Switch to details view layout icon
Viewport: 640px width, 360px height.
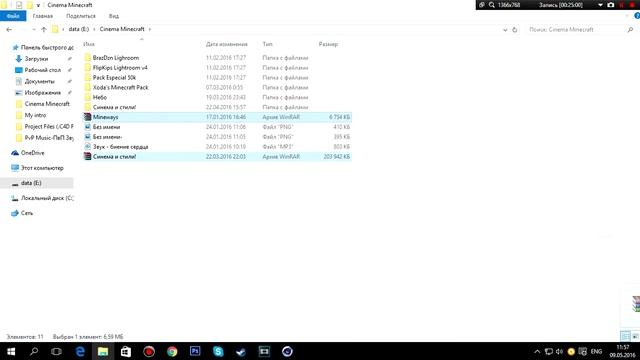click(625, 336)
